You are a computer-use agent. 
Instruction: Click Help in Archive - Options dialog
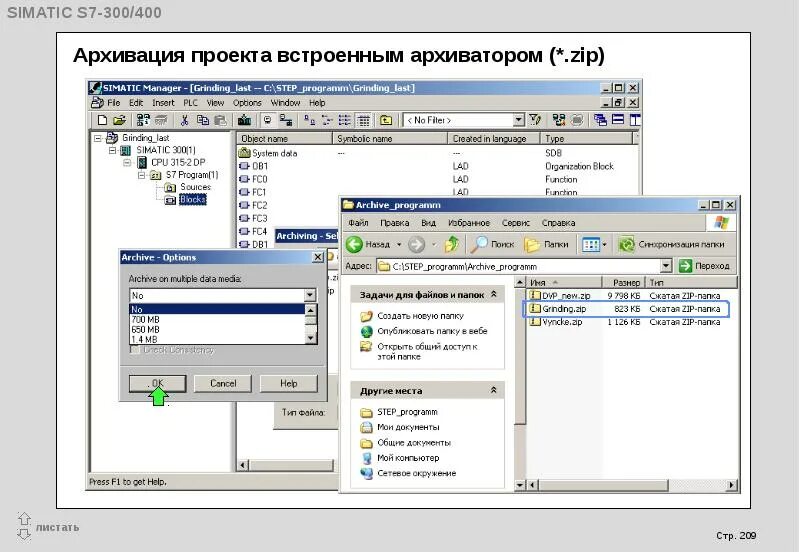(x=288, y=383)
